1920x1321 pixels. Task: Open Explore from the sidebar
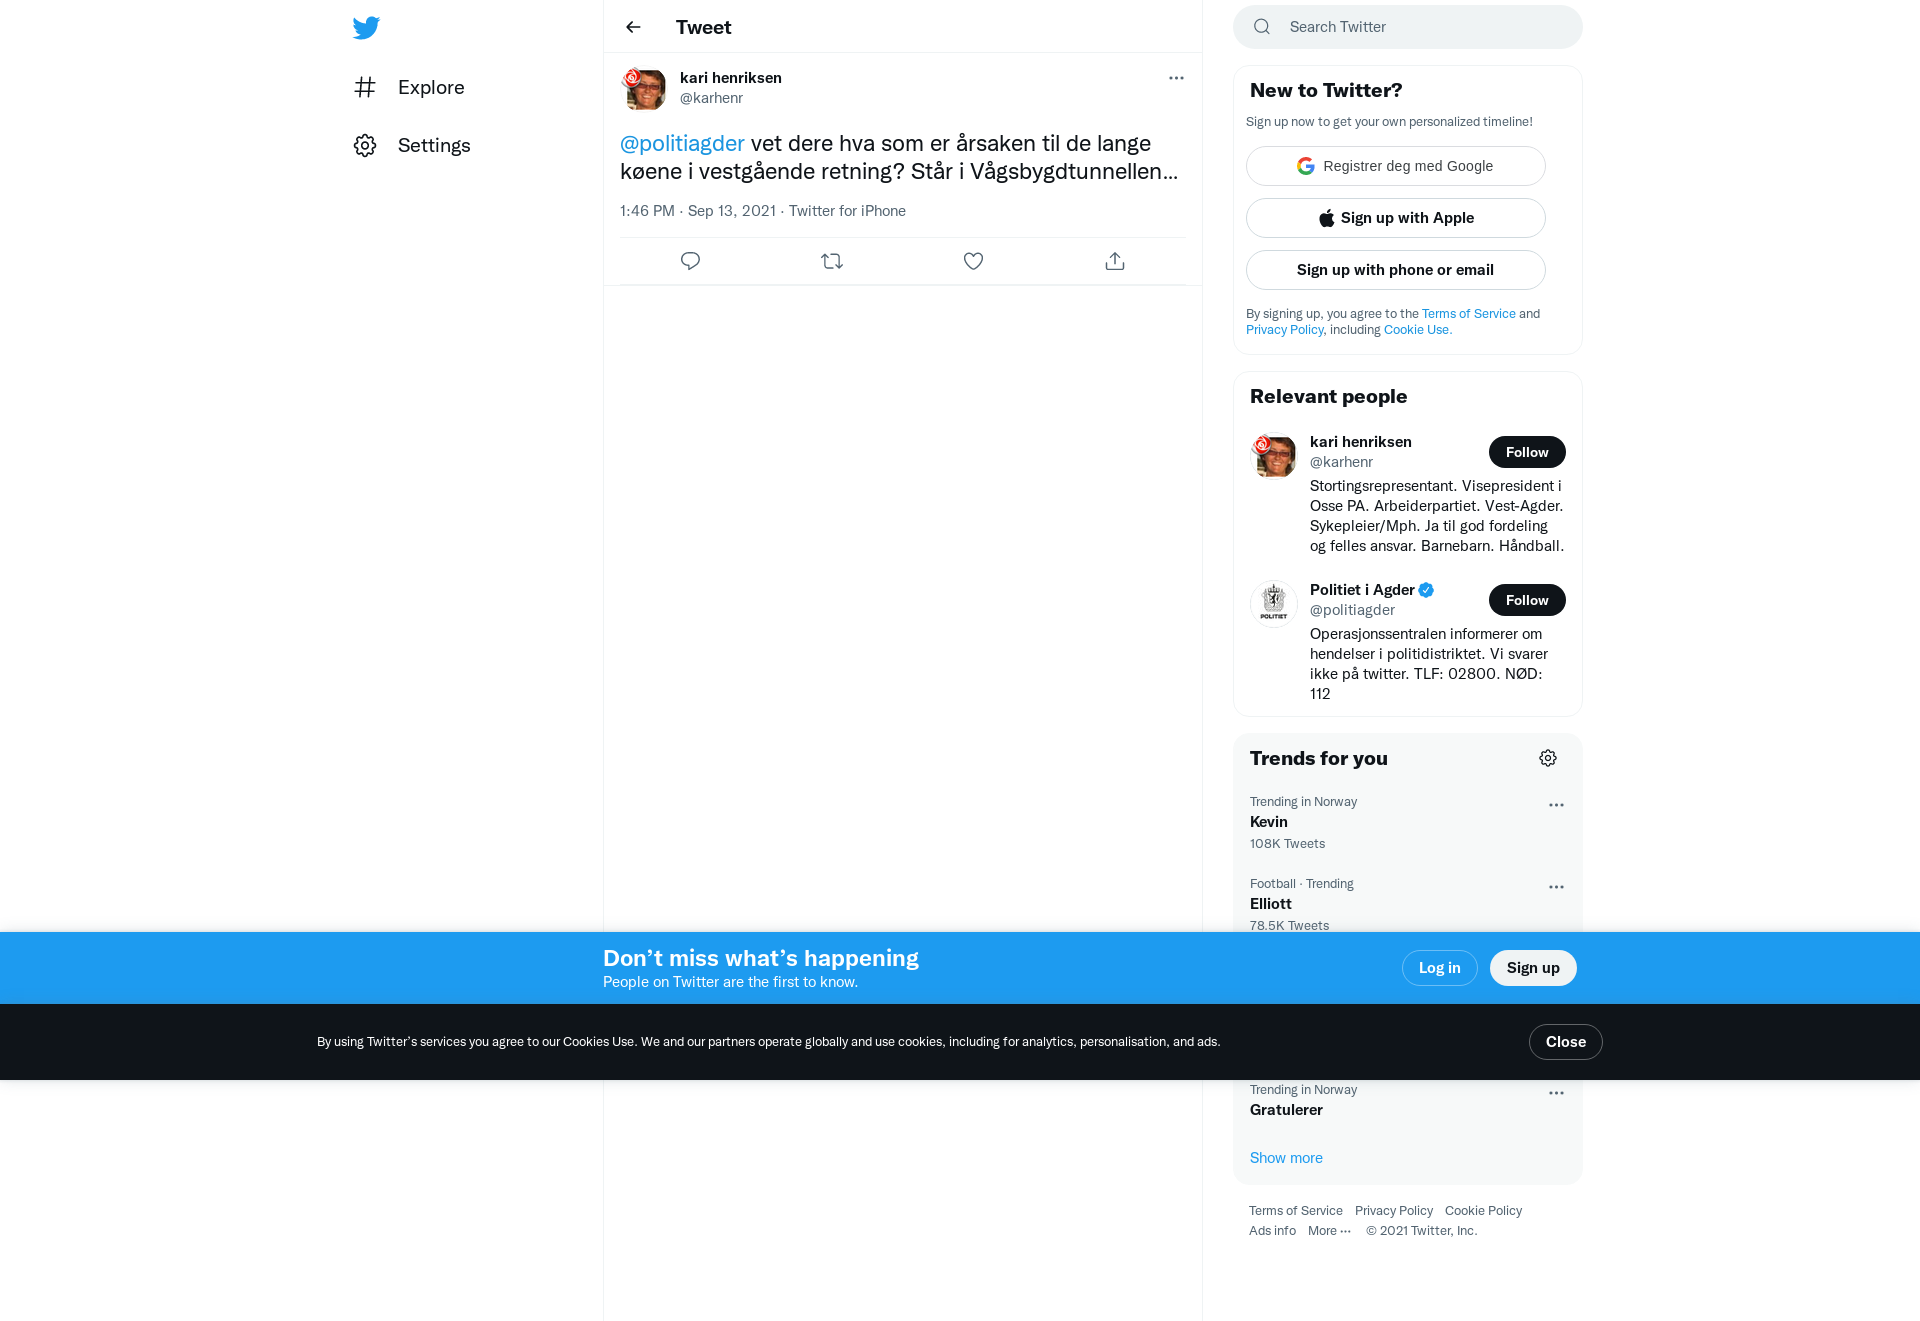point(409,87)
